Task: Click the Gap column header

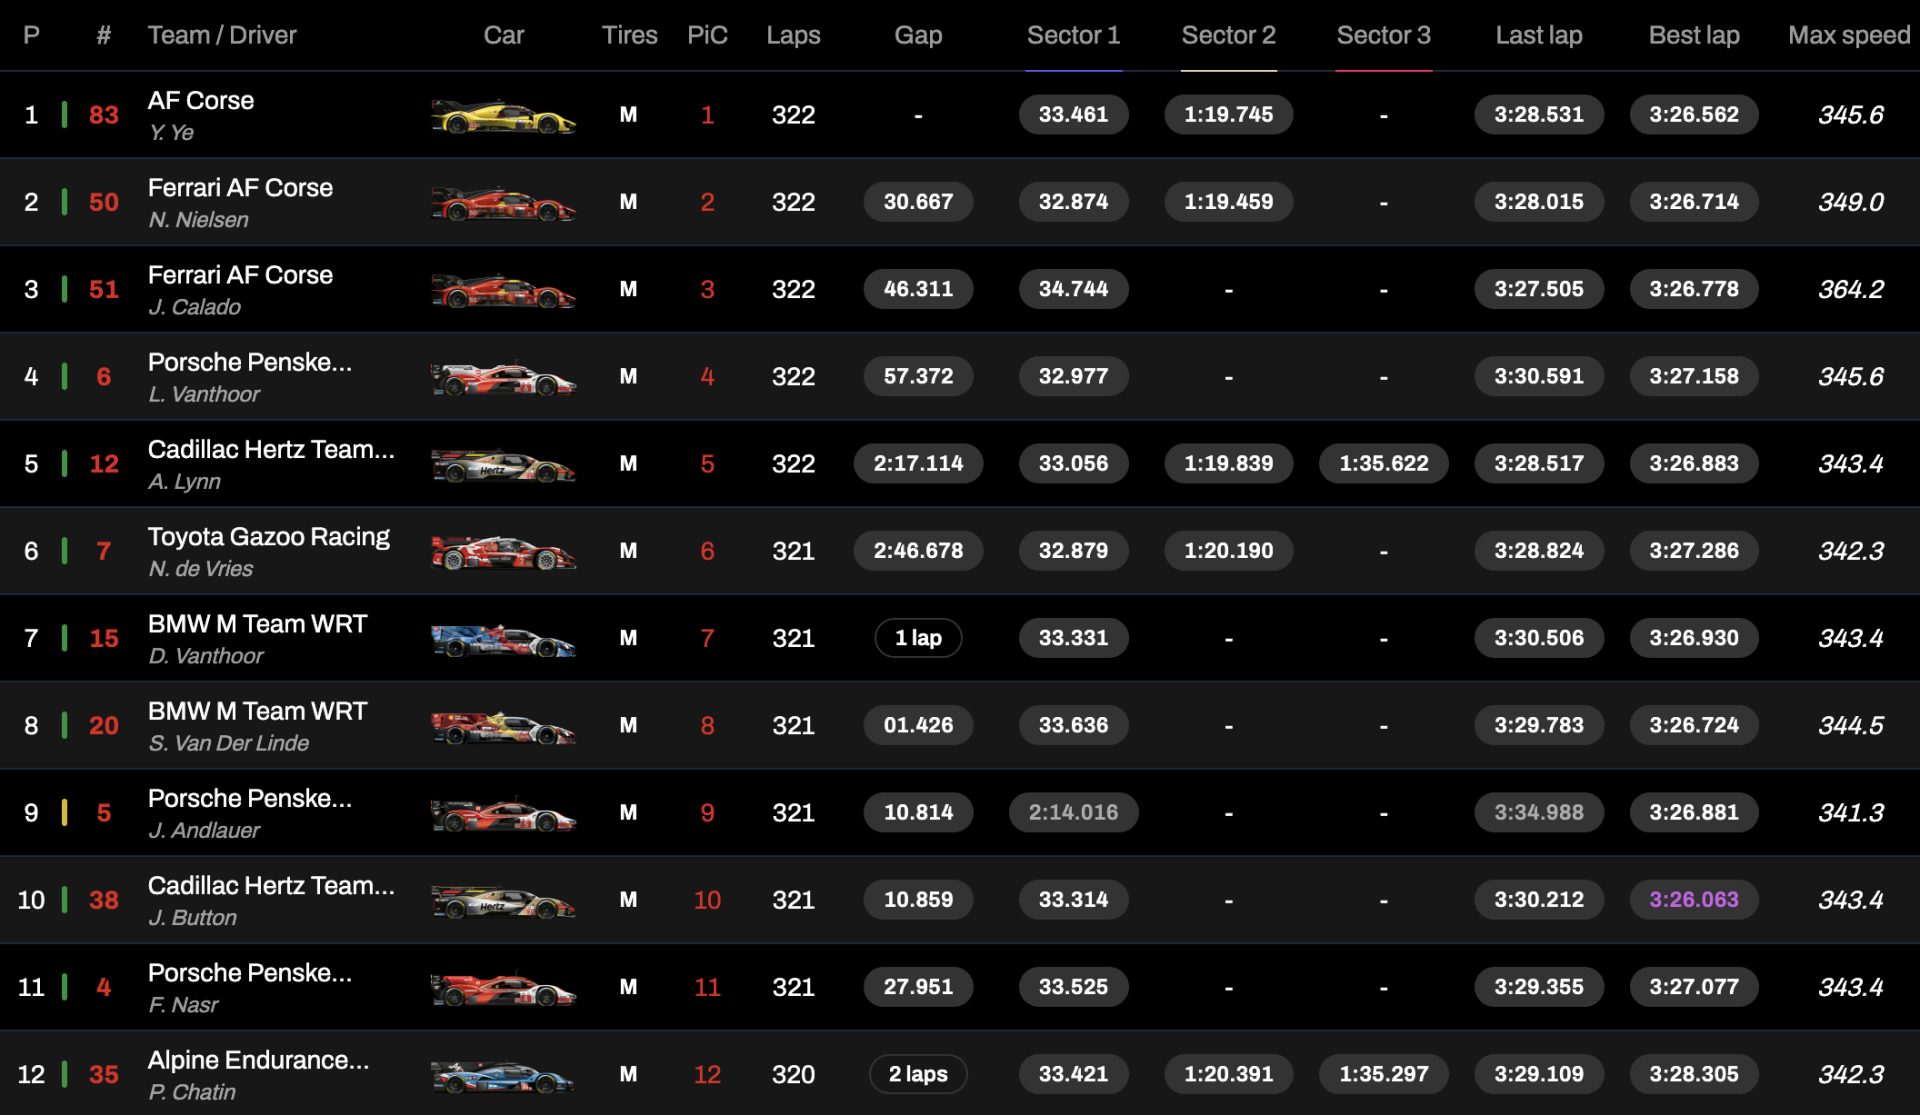Action: (x=917, y=36)
